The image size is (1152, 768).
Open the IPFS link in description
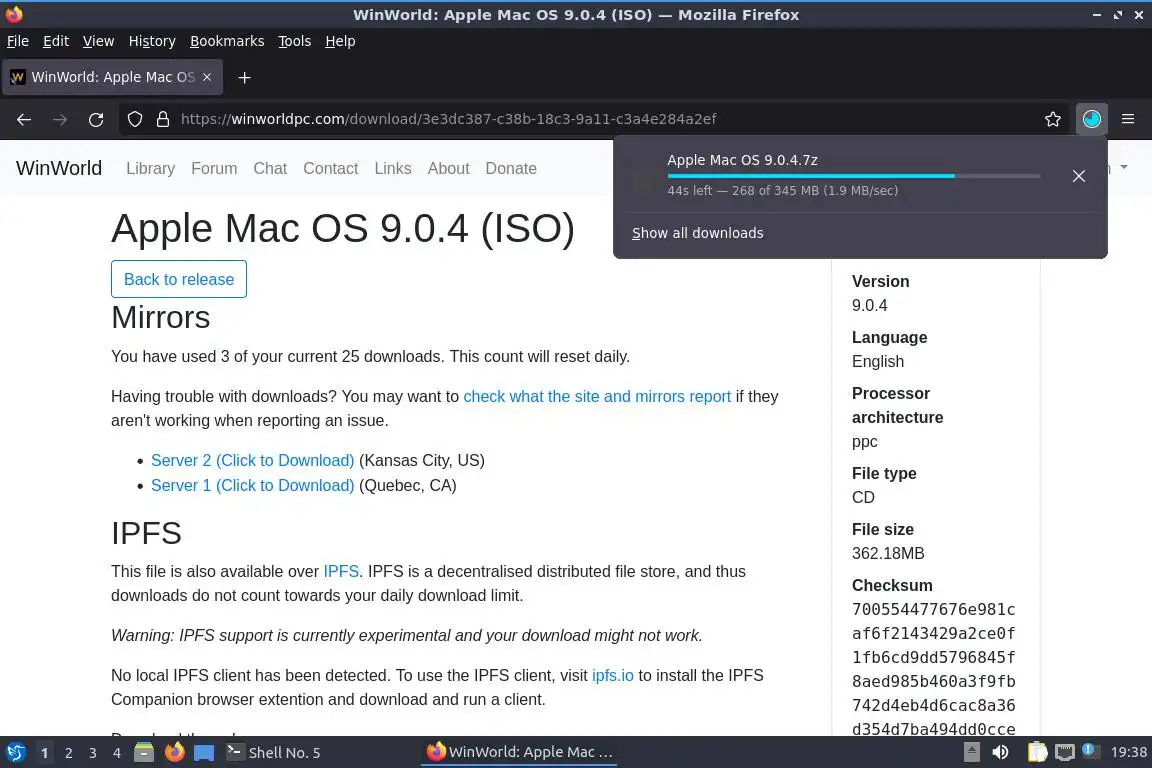tap(341, 572)
